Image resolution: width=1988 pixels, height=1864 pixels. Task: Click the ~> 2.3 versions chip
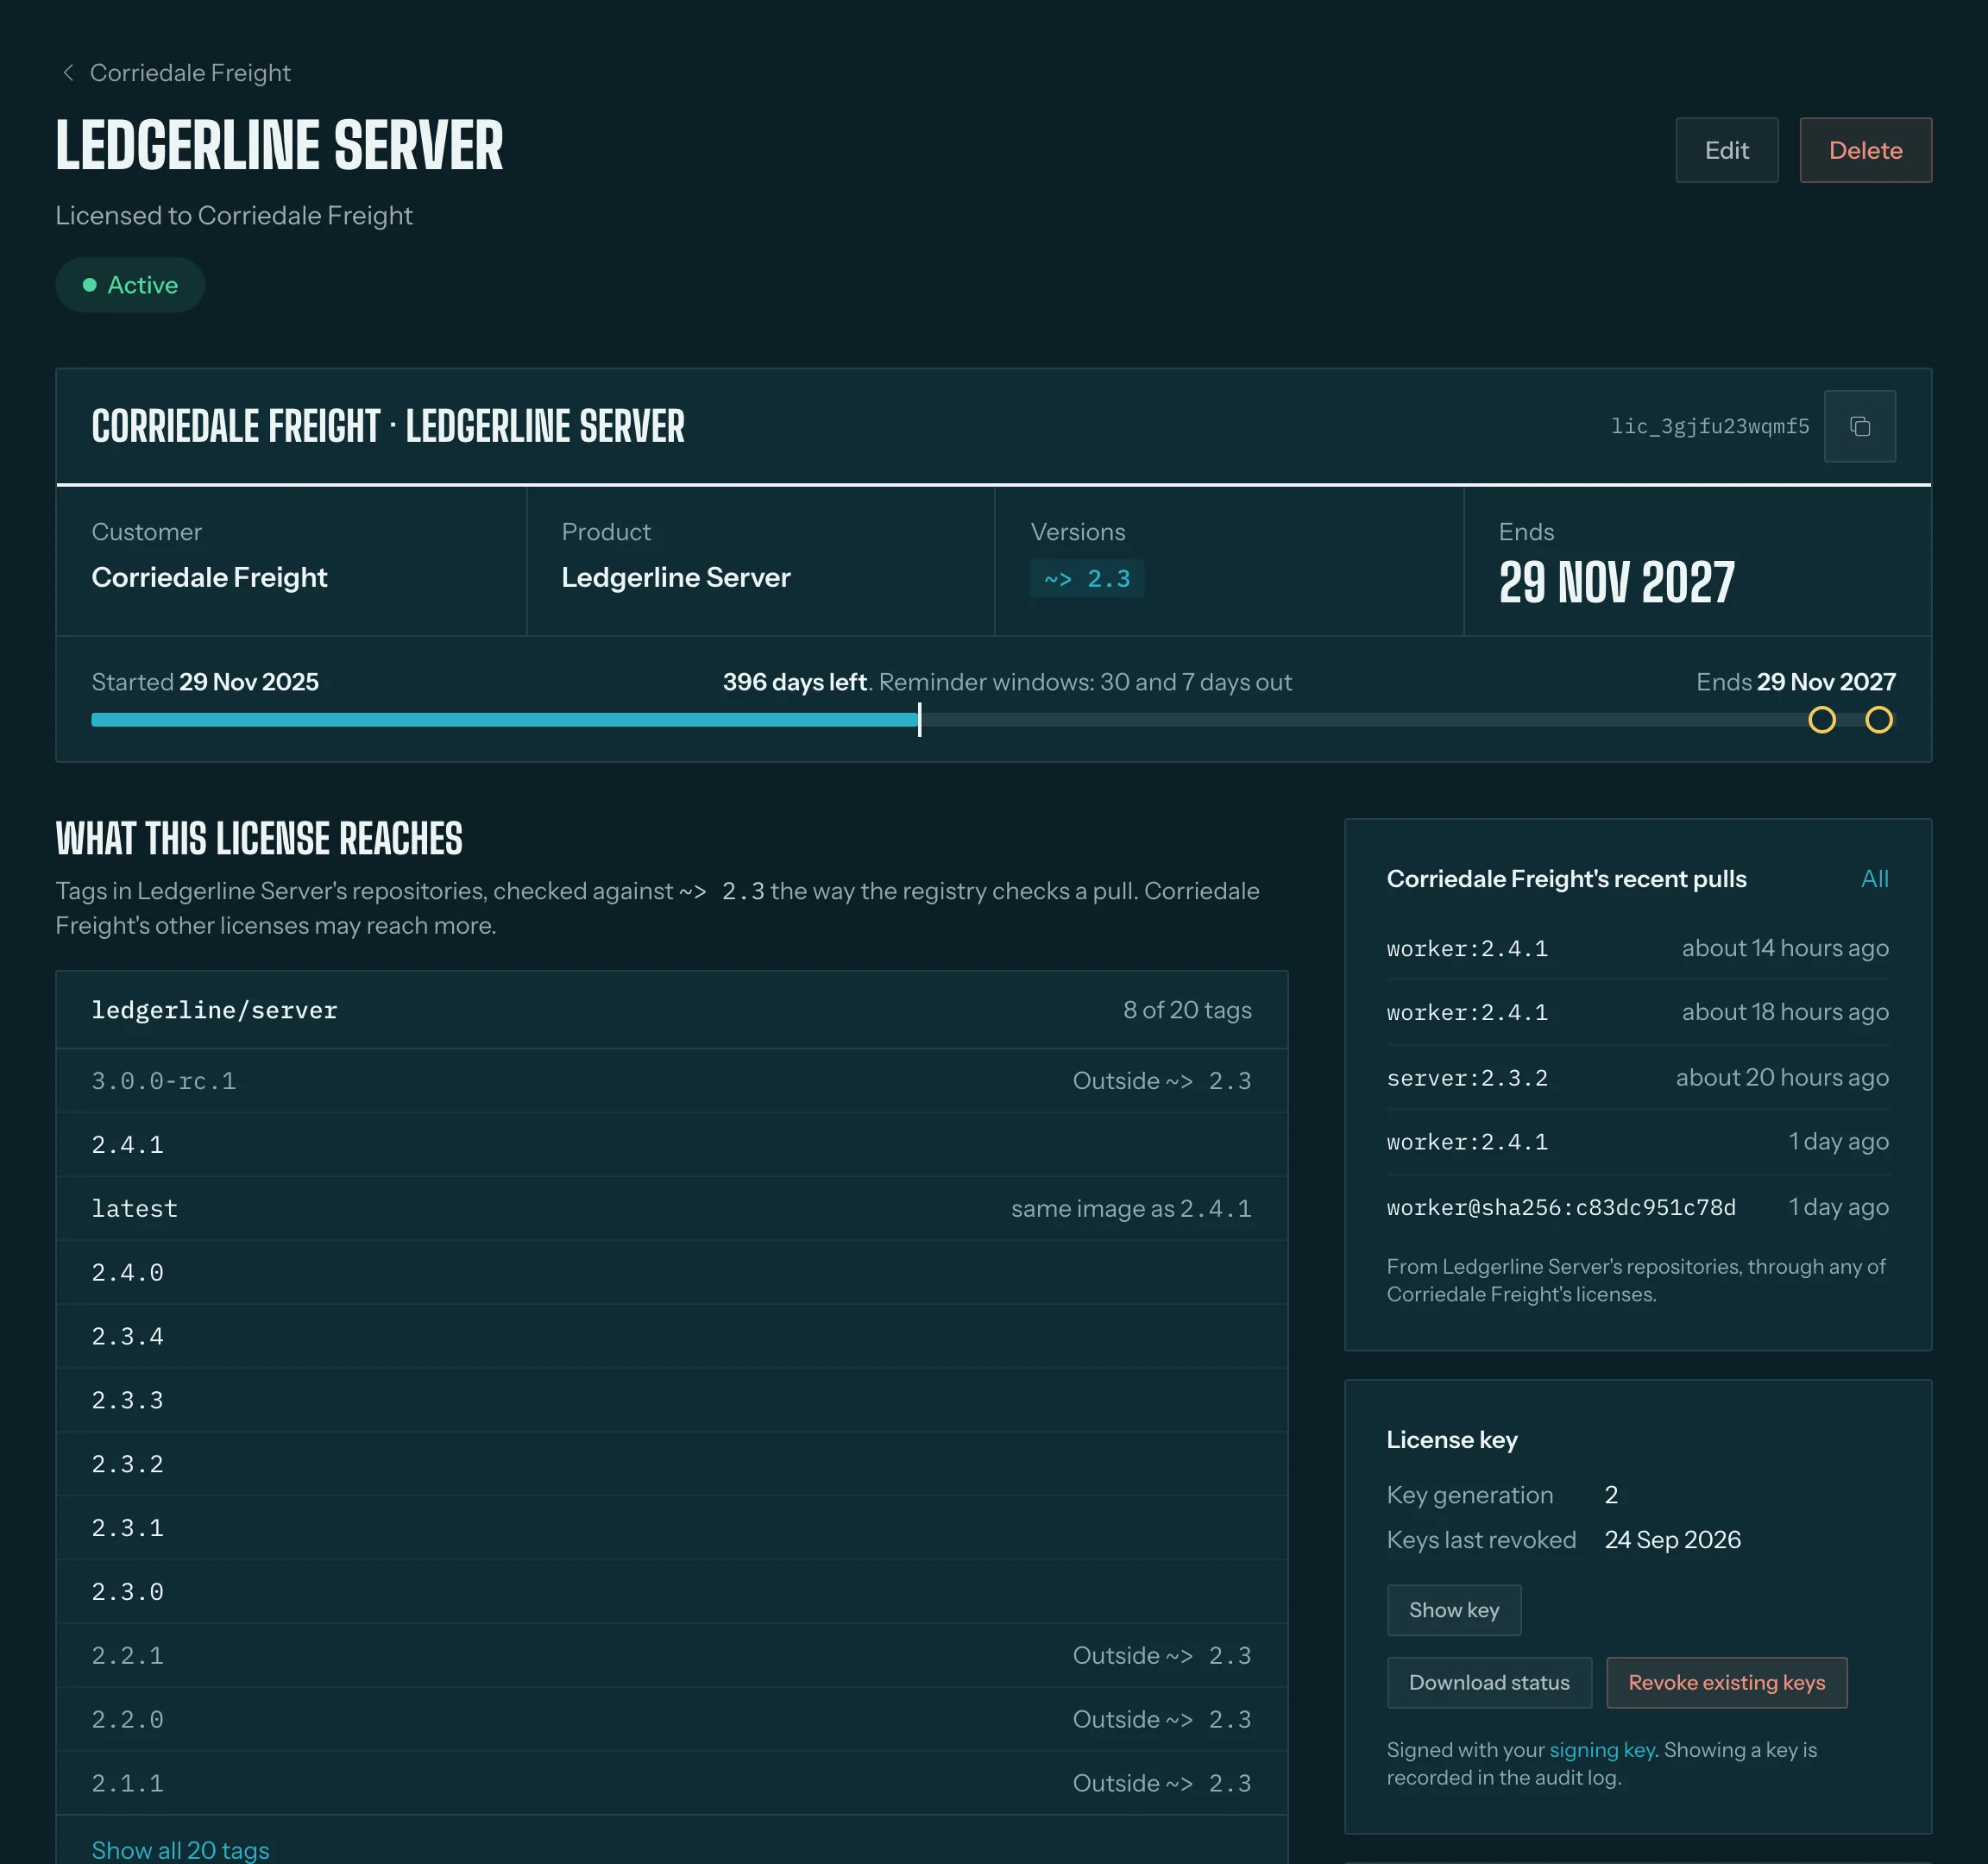1087,579
